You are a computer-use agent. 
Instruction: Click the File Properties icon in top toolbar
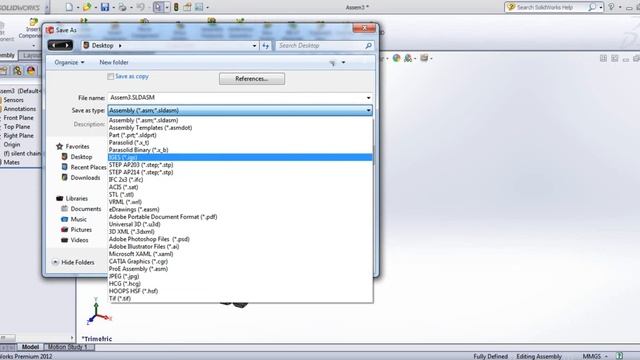coord(187,7)
